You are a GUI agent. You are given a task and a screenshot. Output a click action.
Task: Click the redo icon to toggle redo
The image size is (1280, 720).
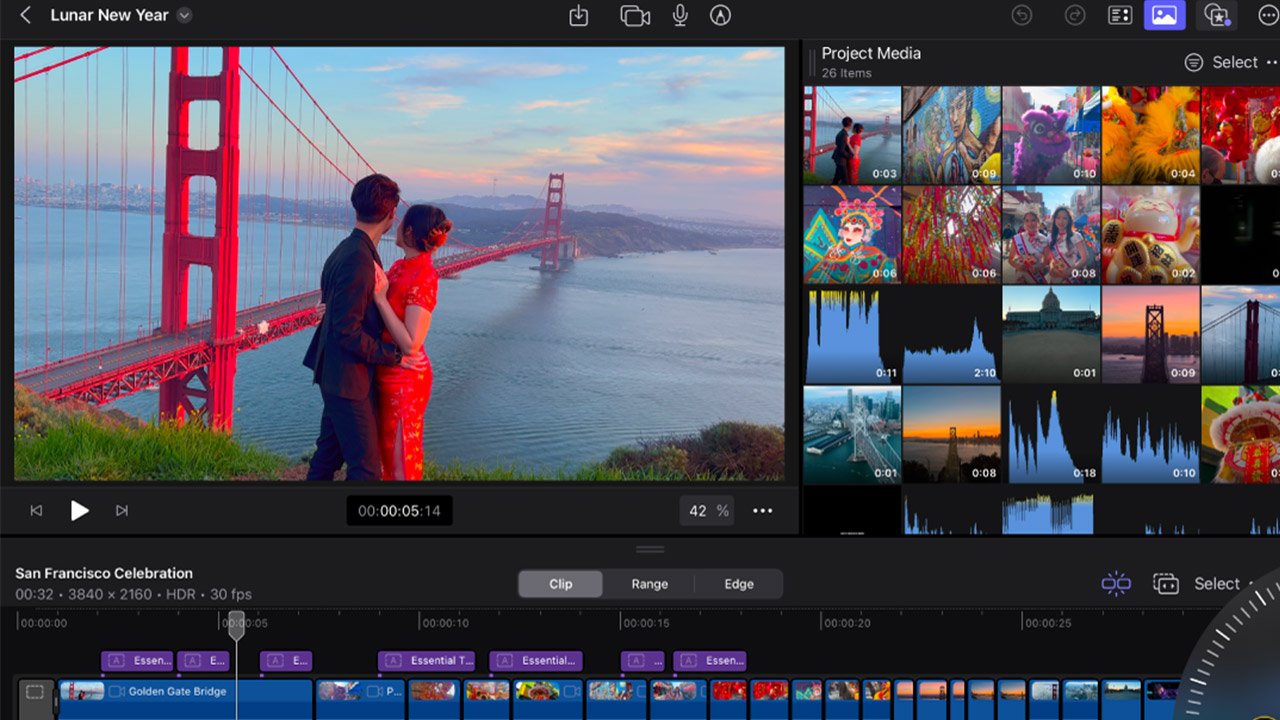pos(1075,15)
